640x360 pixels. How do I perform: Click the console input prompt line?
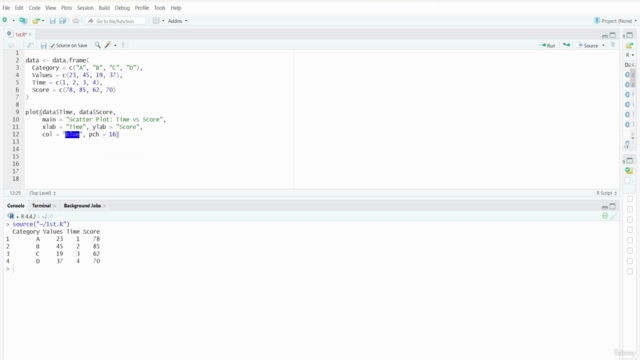click(x=310, y=269)
